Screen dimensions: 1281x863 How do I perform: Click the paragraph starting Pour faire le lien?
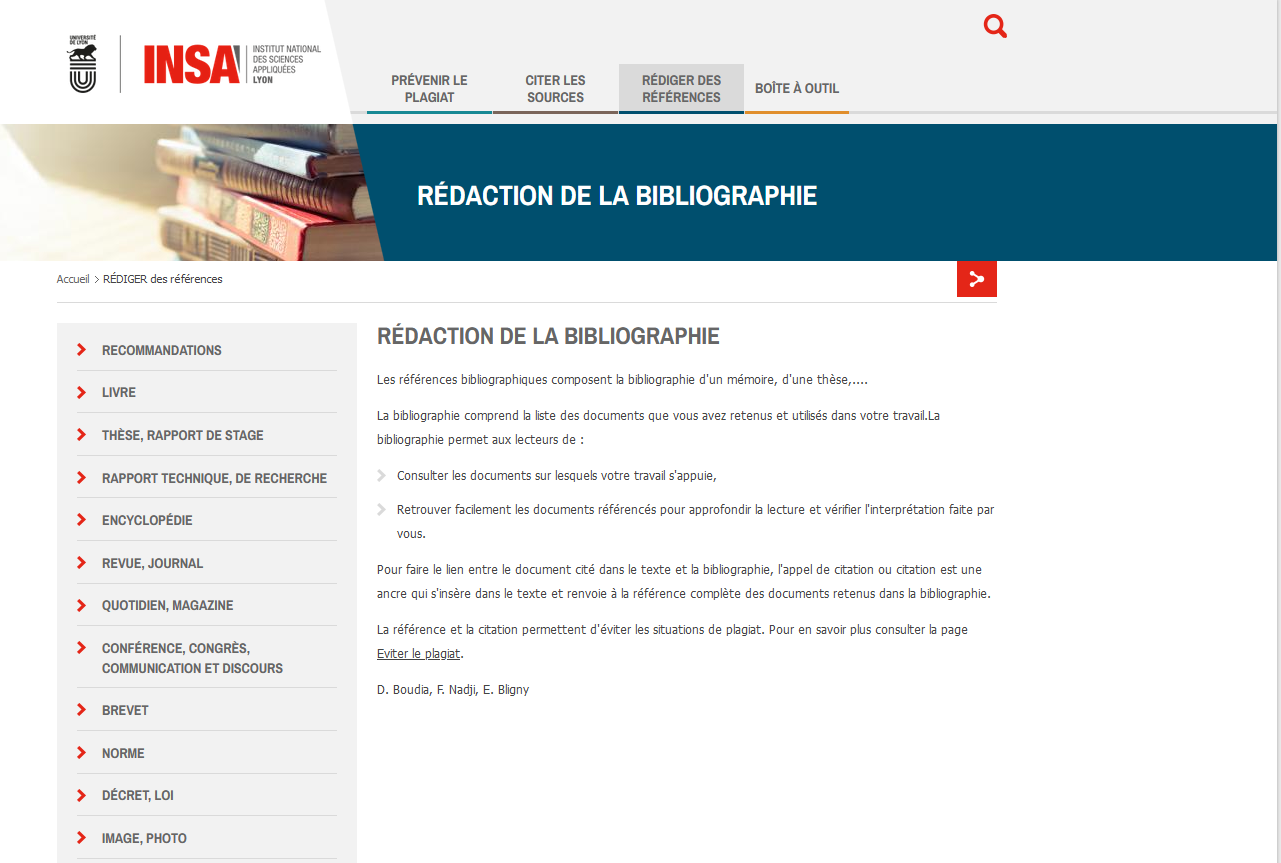684,582
